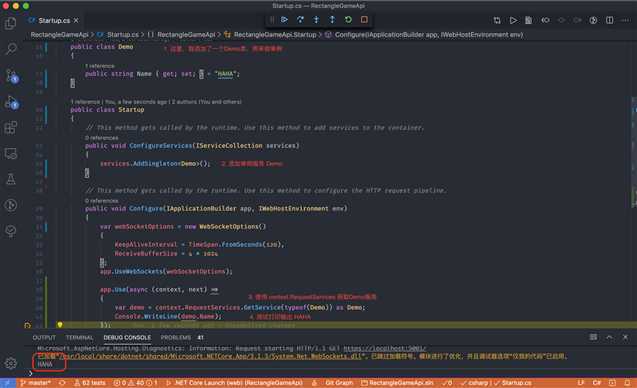Open errors and warnings count in status bar
Image resolution: width=637 pixels, height=388 pixels.
click(x=135, y=383)
